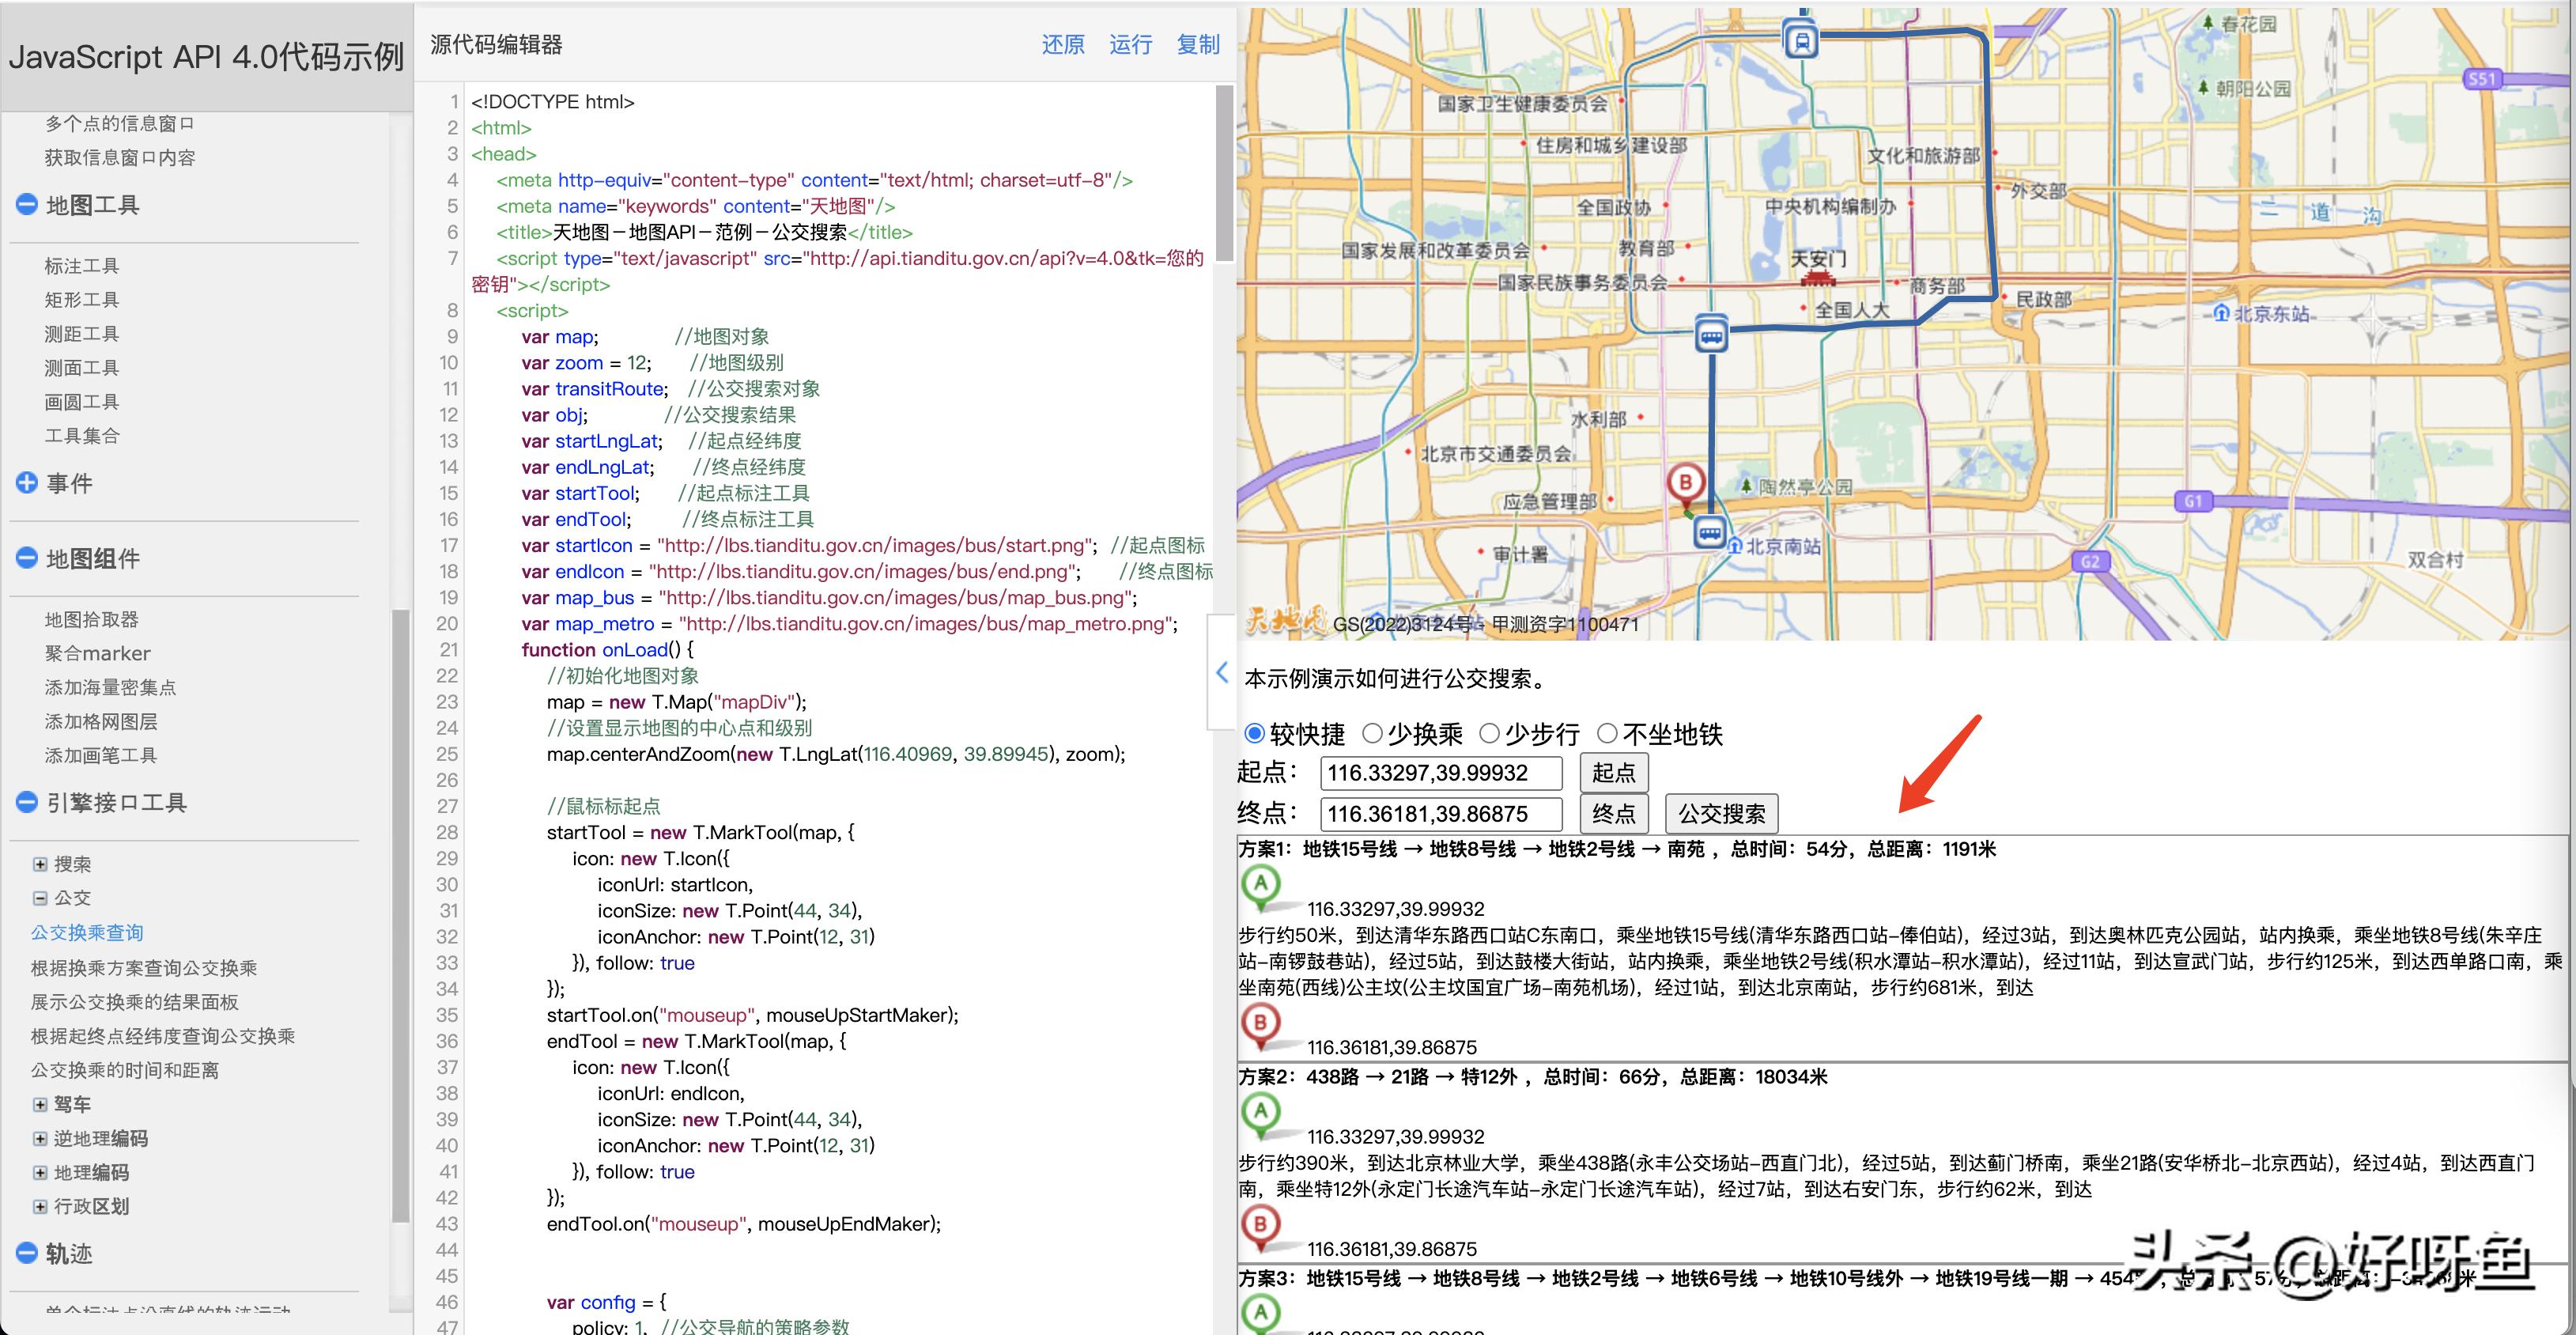
Task: Open 展示公交换乘的结果面板 example
Action: coord(135,1002)
